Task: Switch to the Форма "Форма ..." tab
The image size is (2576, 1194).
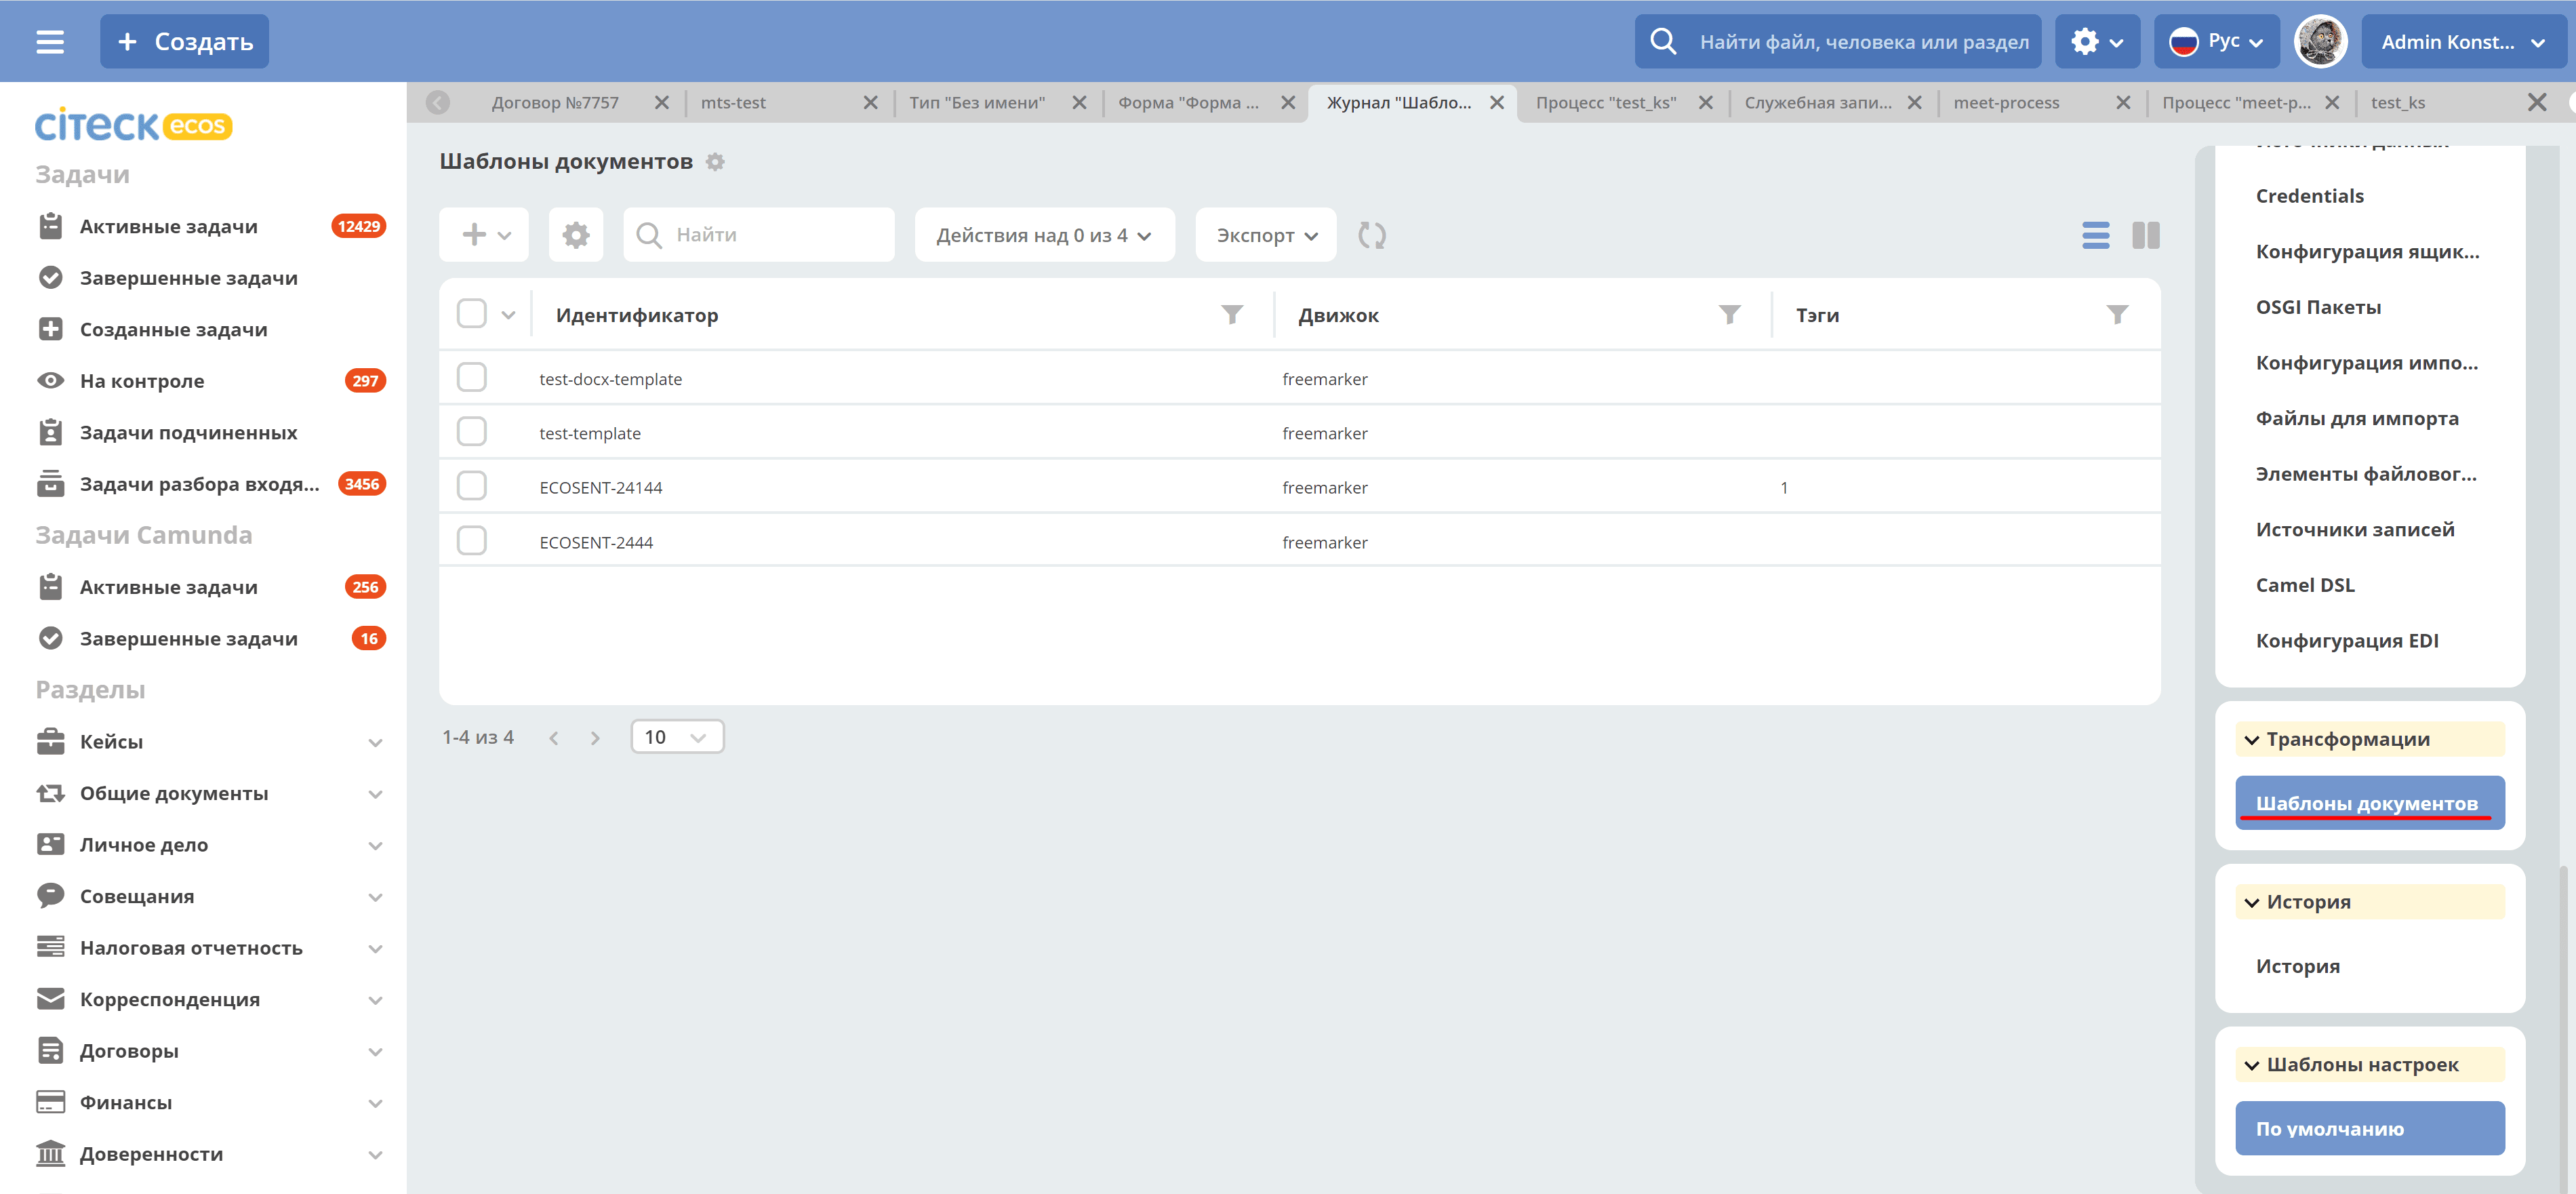Action: pos(1188,102)
